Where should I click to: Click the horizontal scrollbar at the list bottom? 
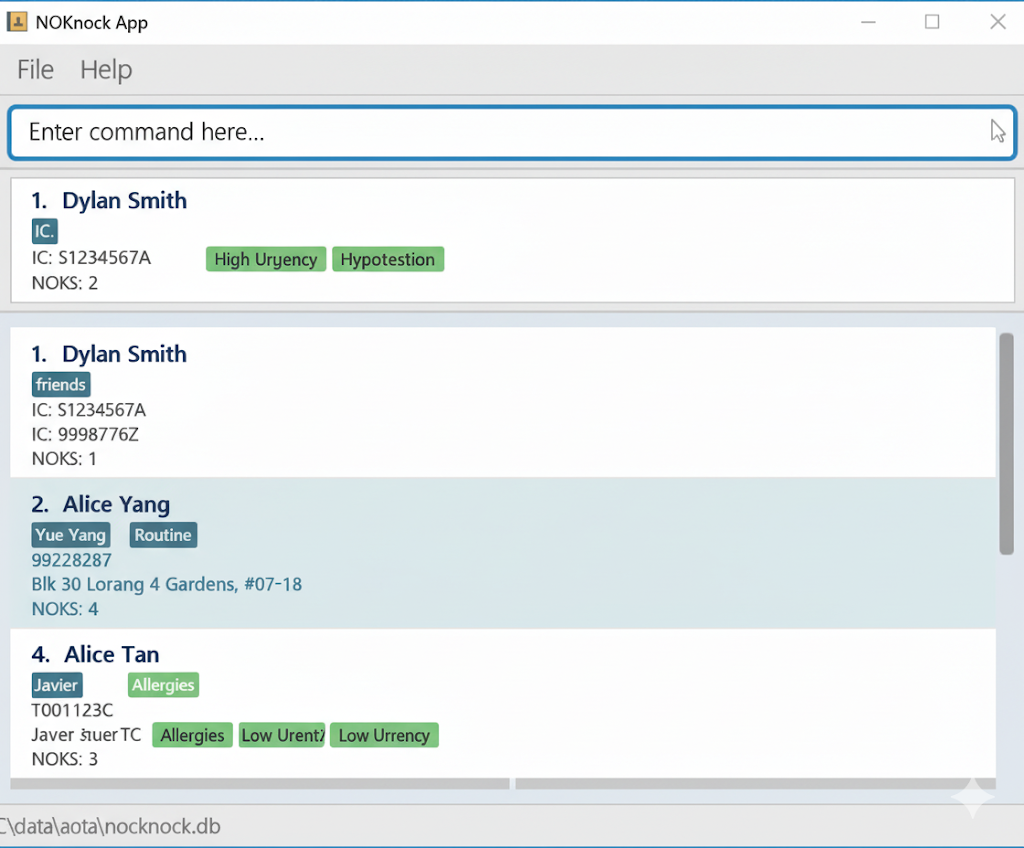260,784
